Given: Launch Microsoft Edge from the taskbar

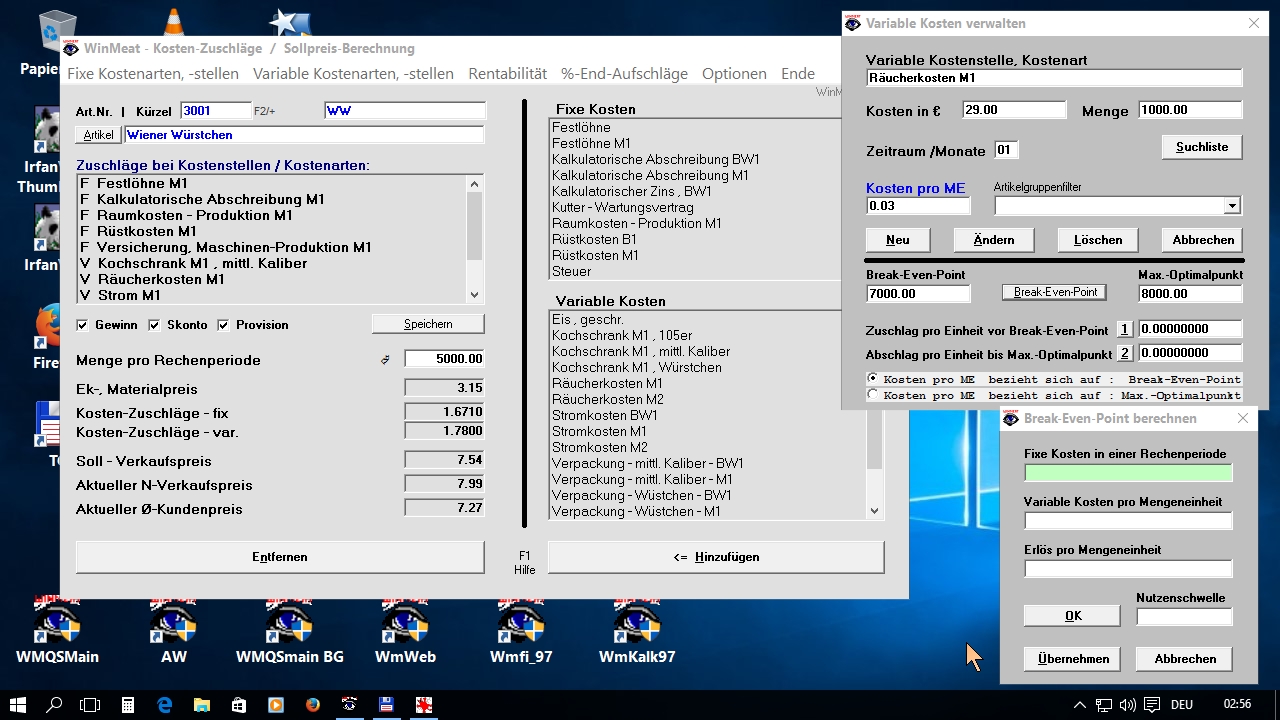Looking at the screenshot, I should click(x=165, y=704).
